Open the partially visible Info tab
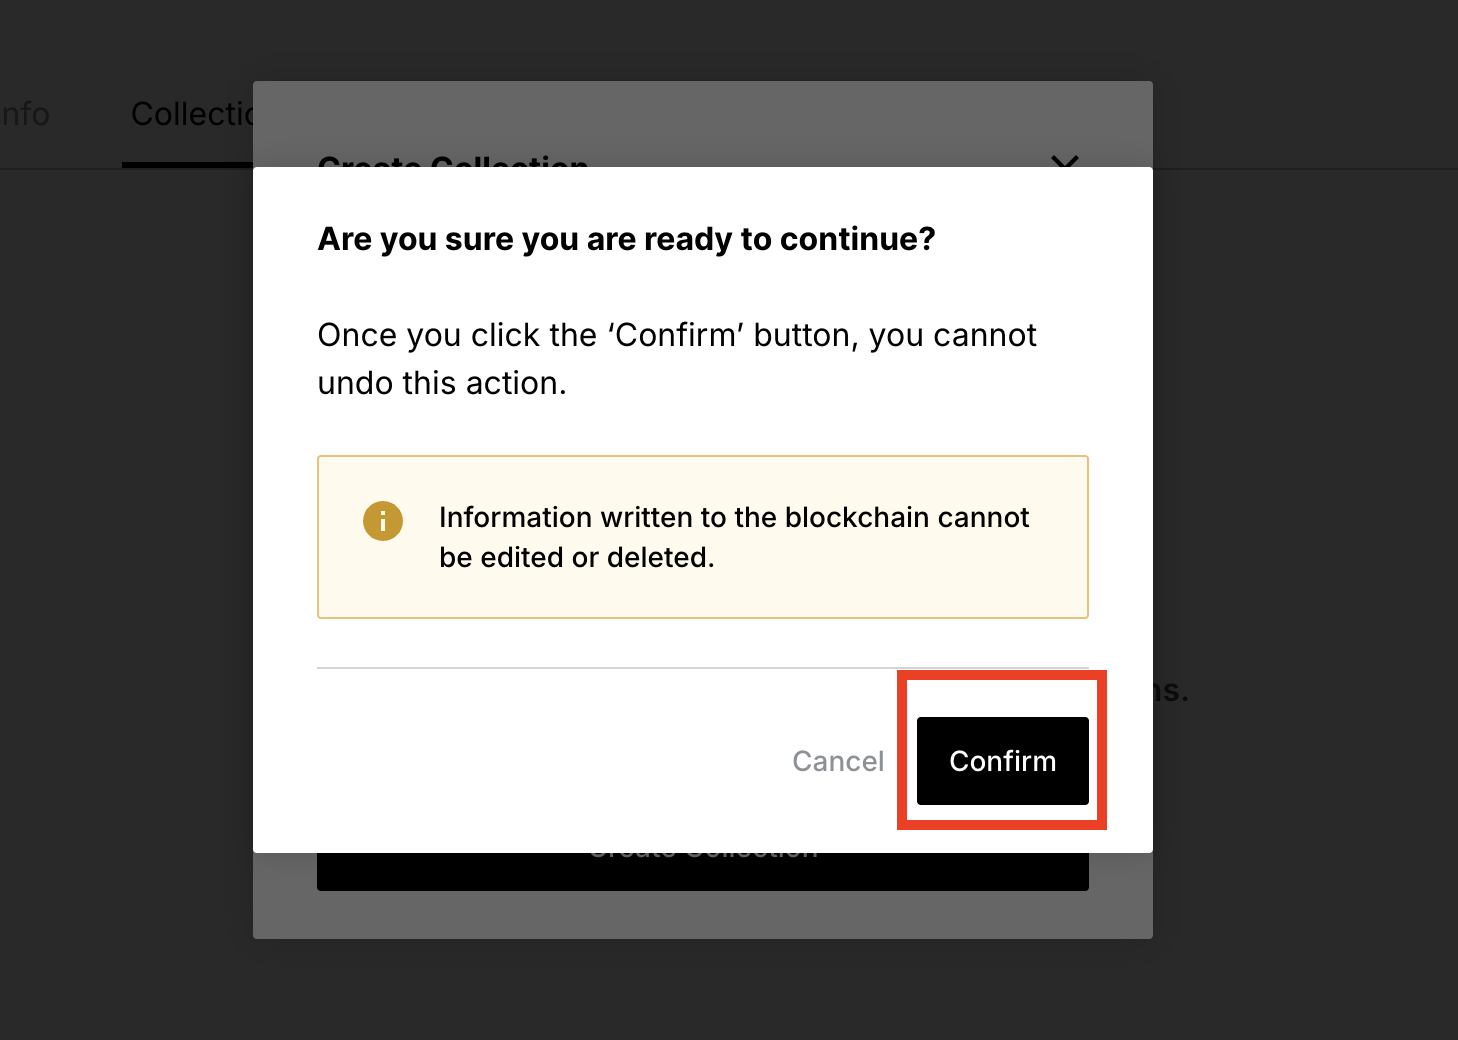Screen dimensions: 1458x1040 [25, 114]
